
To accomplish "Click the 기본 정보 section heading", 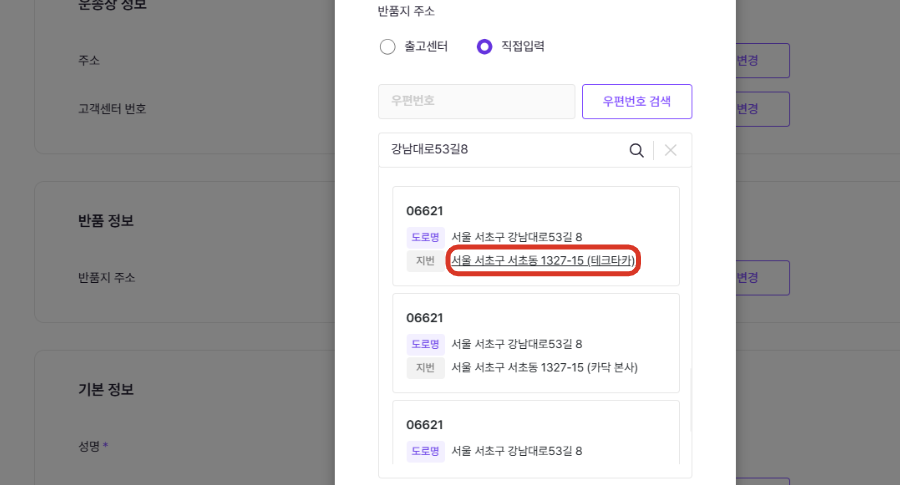I will pos(106,389).
